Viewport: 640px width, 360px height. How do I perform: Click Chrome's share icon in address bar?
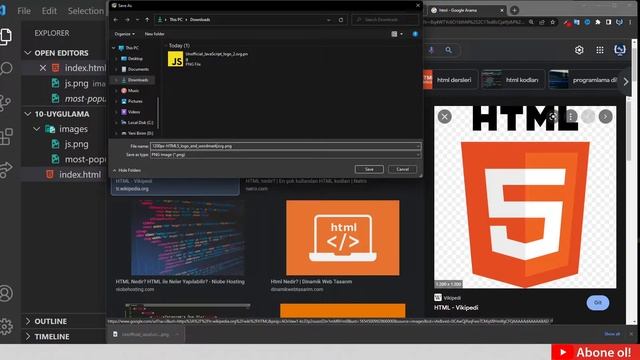pos(542,22)
